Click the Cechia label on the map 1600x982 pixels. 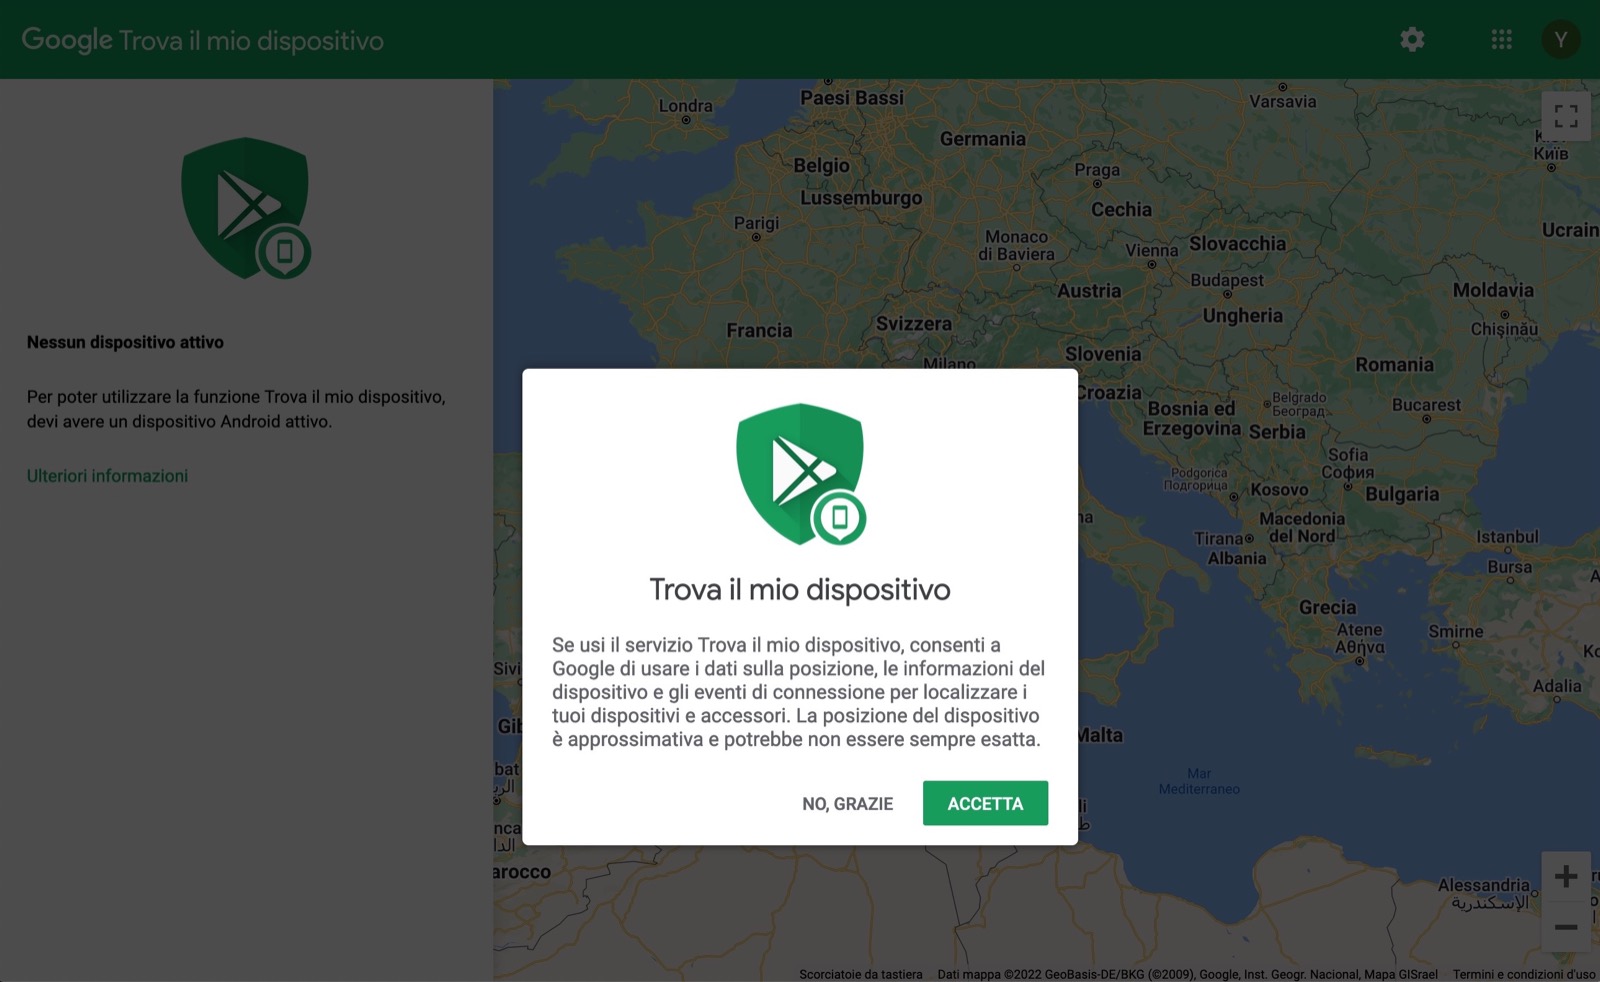(1121, 210)
